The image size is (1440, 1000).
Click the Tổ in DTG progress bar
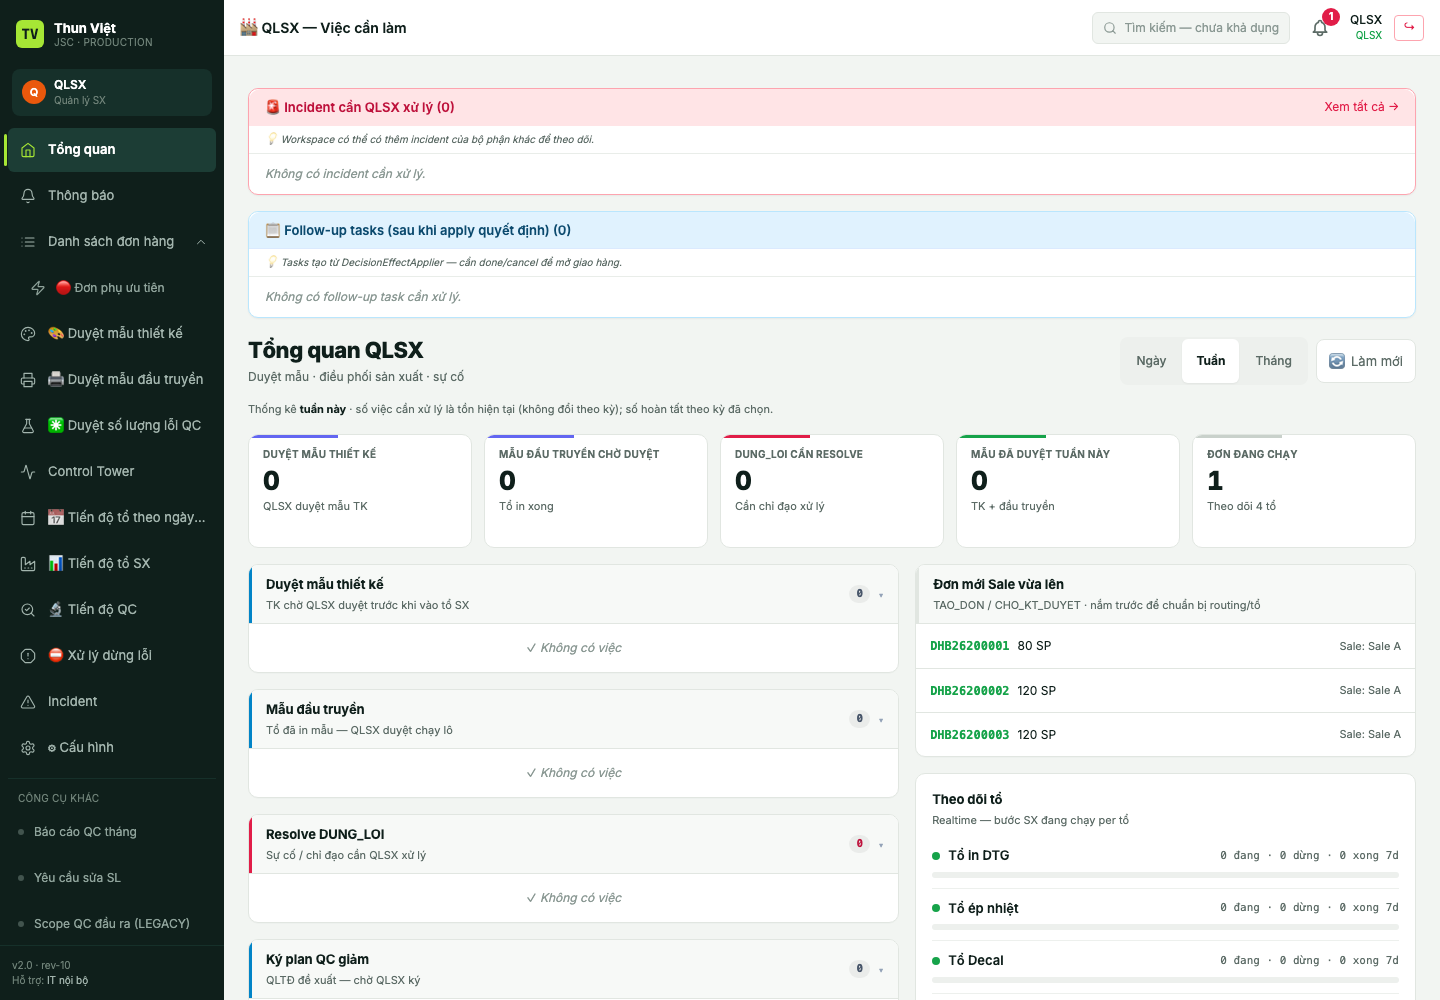(x=1165, y=875)
